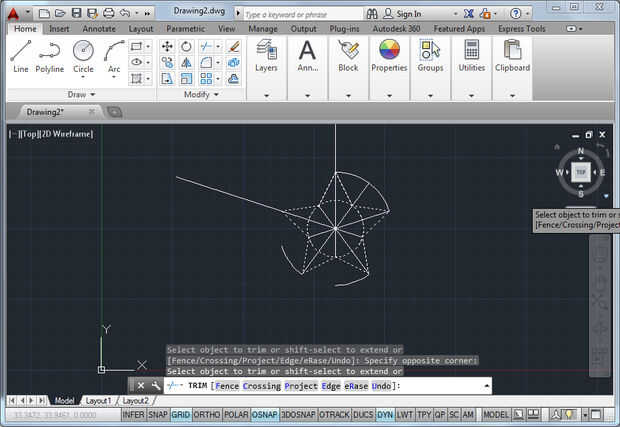Disable GRID display in status bar
This screenshot has width=620, height=427.
pos(181,414)
